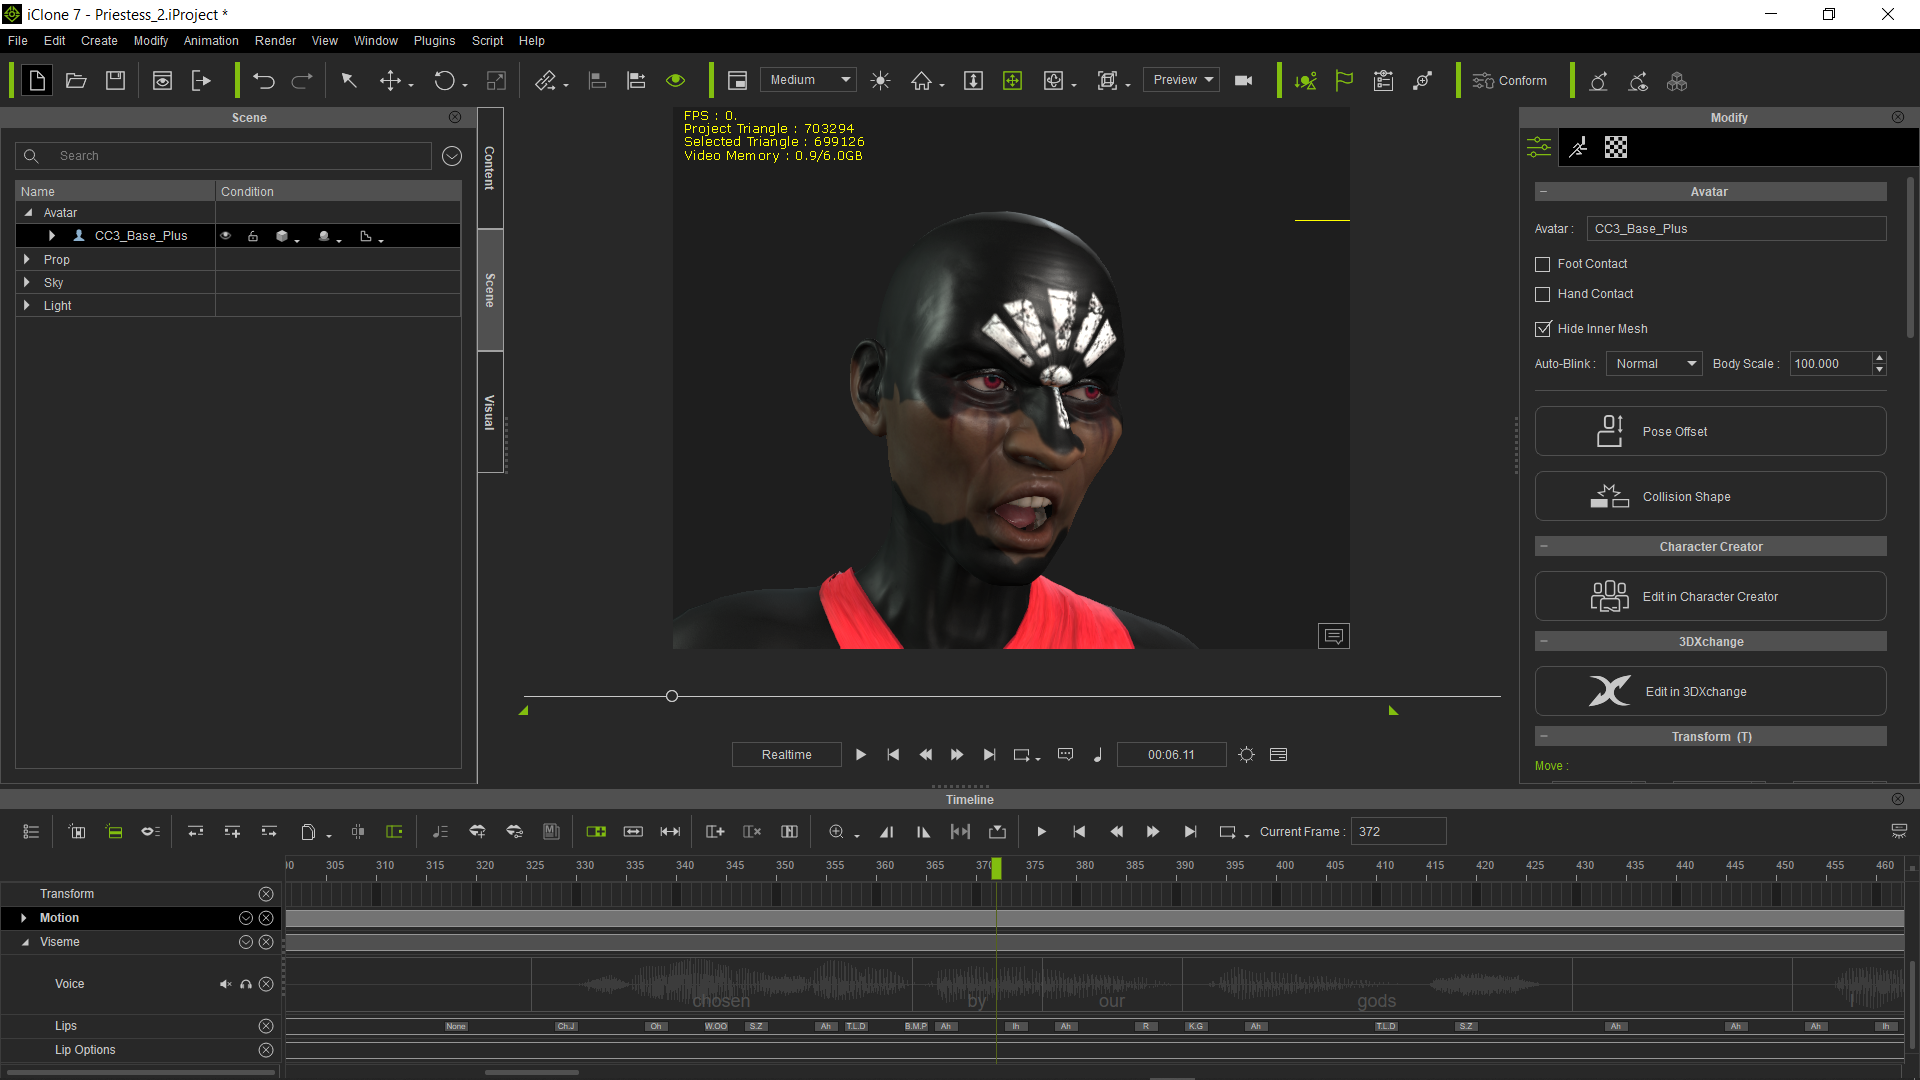Close the Lips track
This screenshot has height=1080, width=1920.
[x=266, y=1026]
